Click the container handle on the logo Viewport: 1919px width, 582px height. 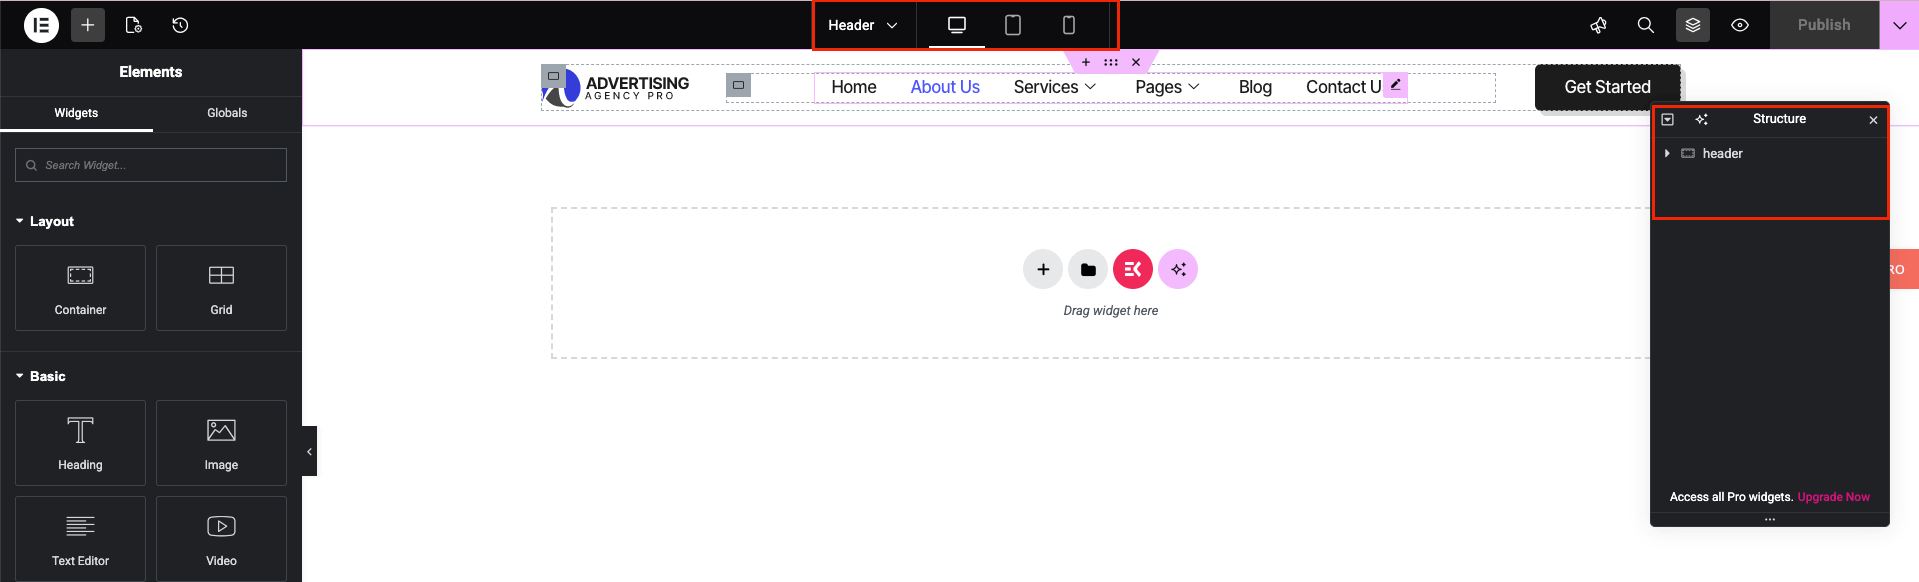[x=553, y=76]
